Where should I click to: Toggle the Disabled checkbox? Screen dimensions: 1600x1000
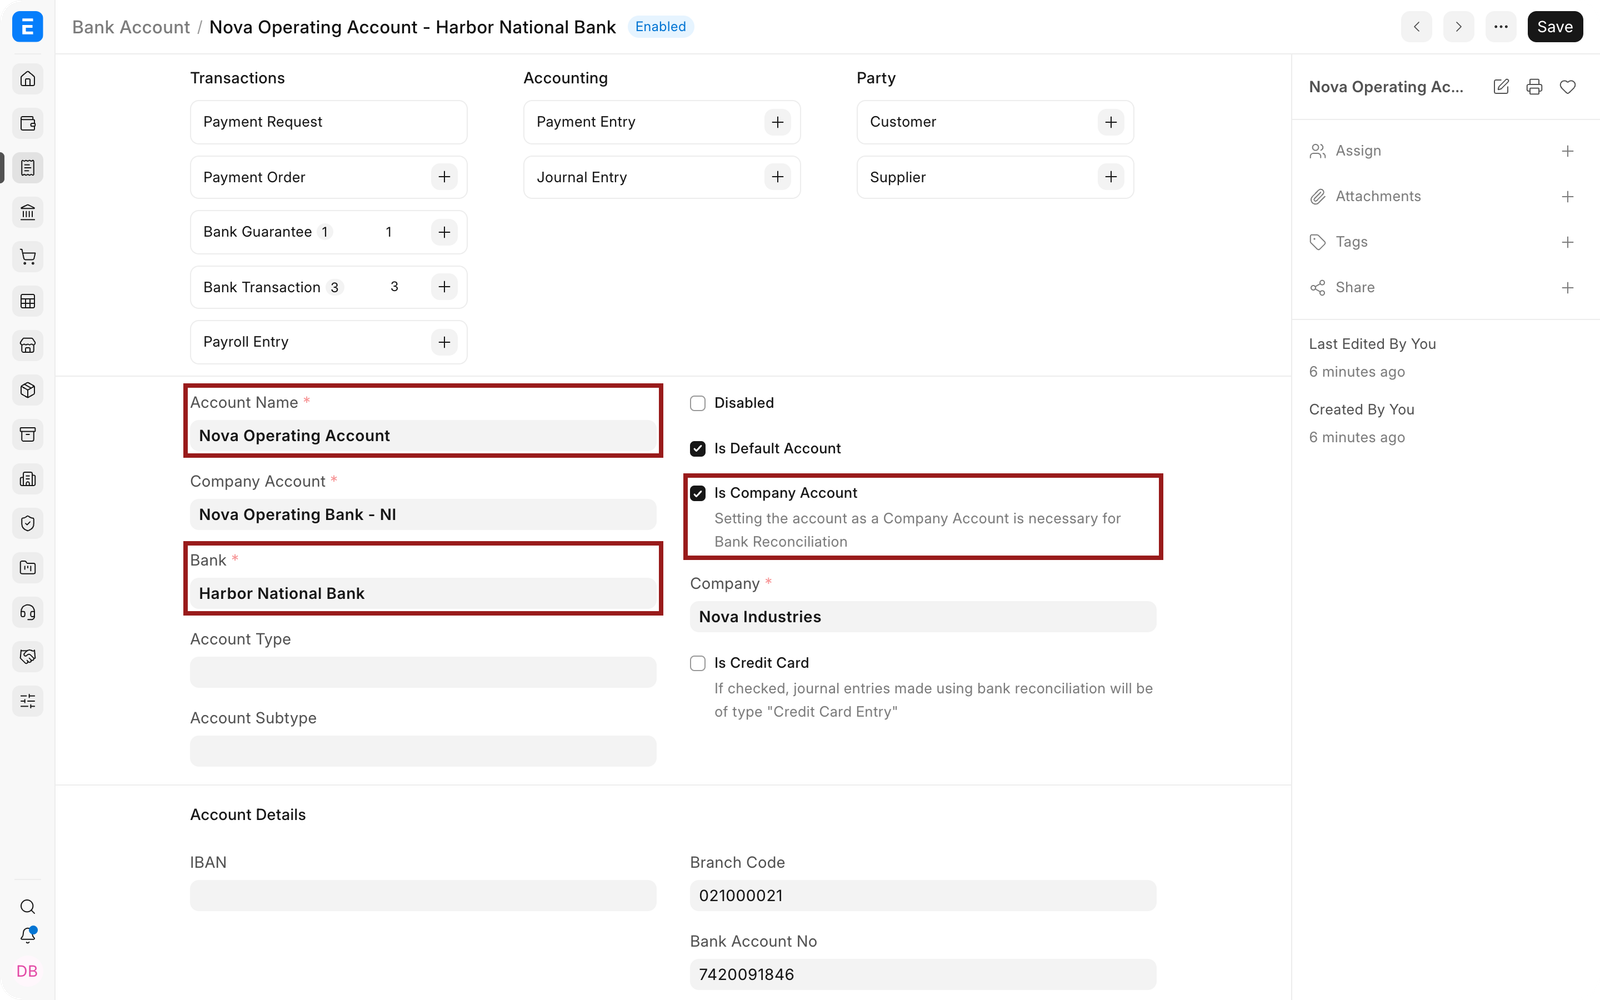[698, 403]
